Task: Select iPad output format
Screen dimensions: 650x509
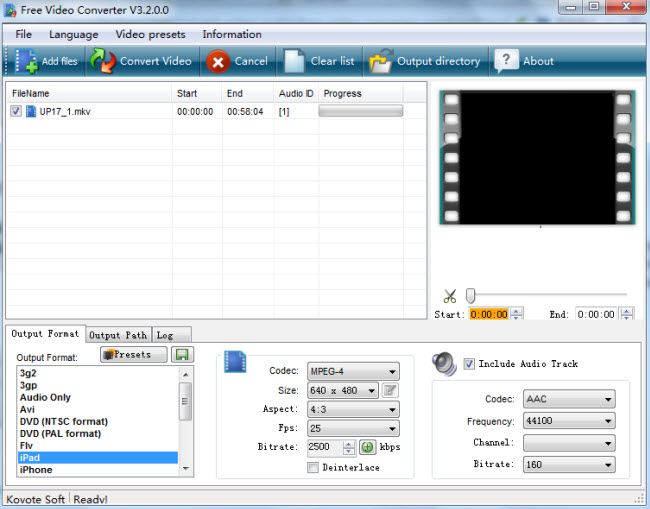Action: tap(98, 458)
